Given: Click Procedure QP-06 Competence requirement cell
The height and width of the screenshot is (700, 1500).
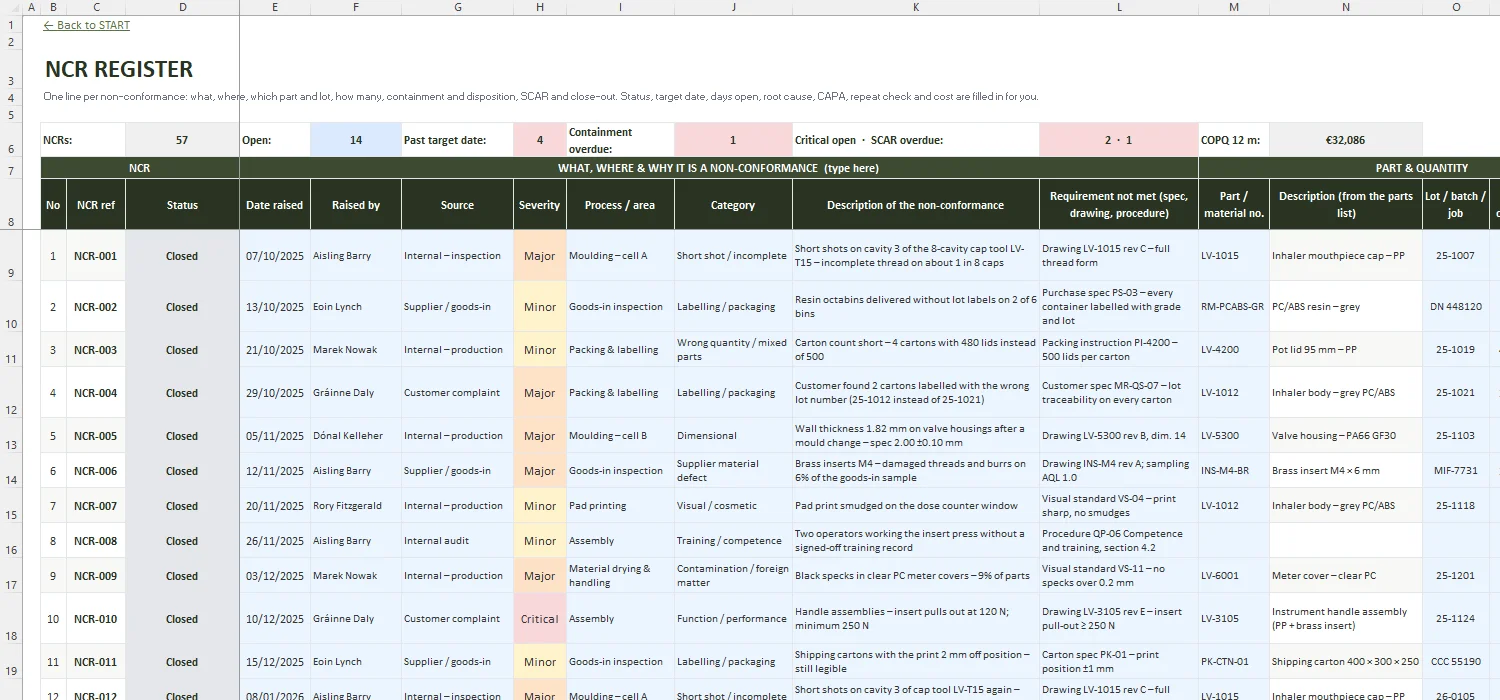Looking at the screenshot, I should [x=1119, y=541].
